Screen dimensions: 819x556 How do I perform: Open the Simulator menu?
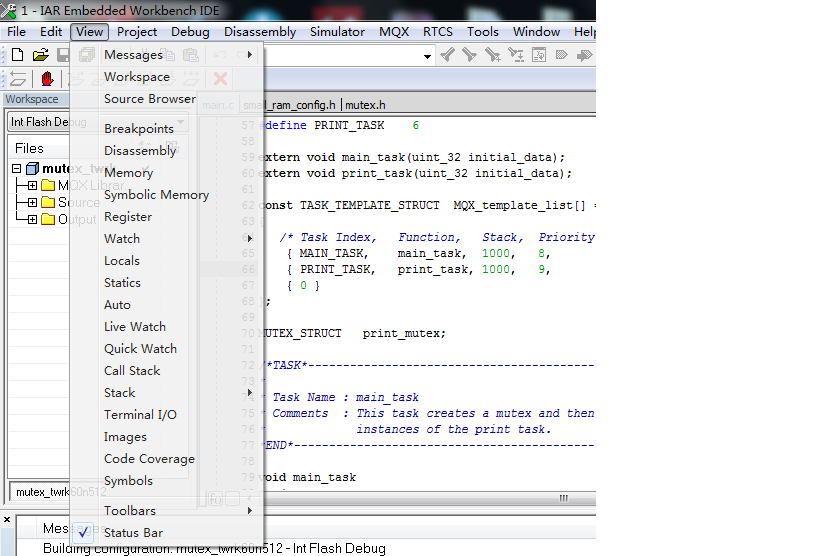tap(337, 32)
